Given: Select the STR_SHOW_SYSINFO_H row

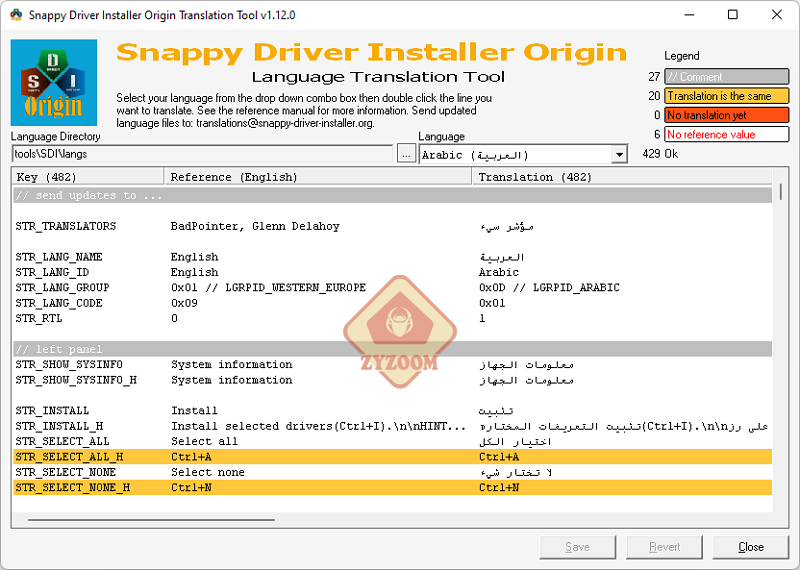Looking at the screenshot, I should point(392,380).
